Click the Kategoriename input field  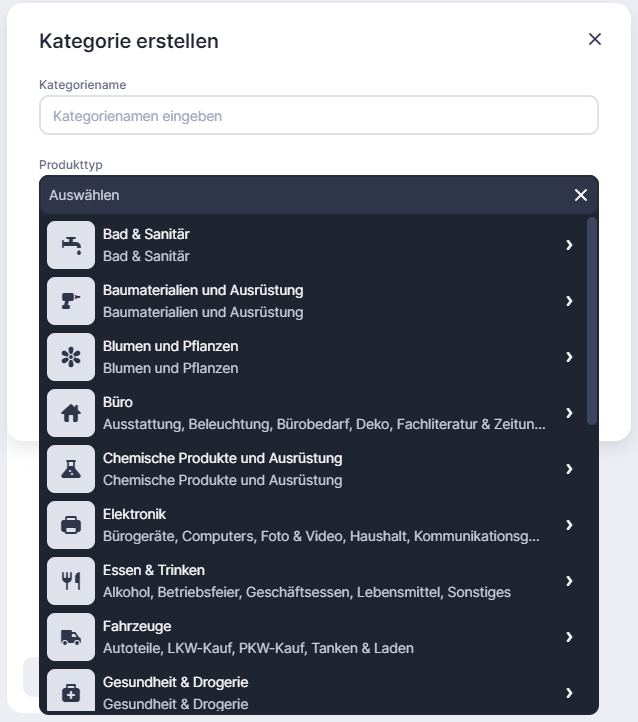tap(319, 115)
